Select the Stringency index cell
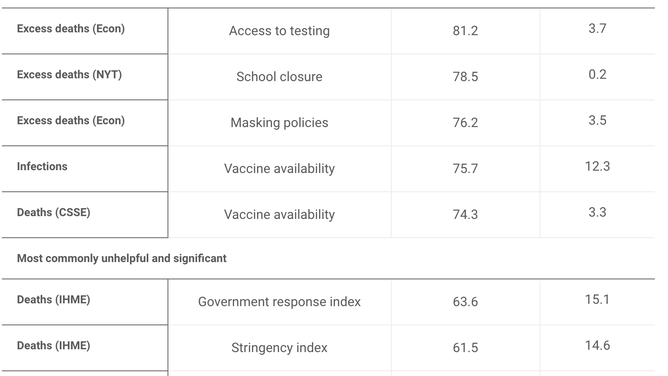This screenshot has width=668, height=376. (x=279, y=348)
